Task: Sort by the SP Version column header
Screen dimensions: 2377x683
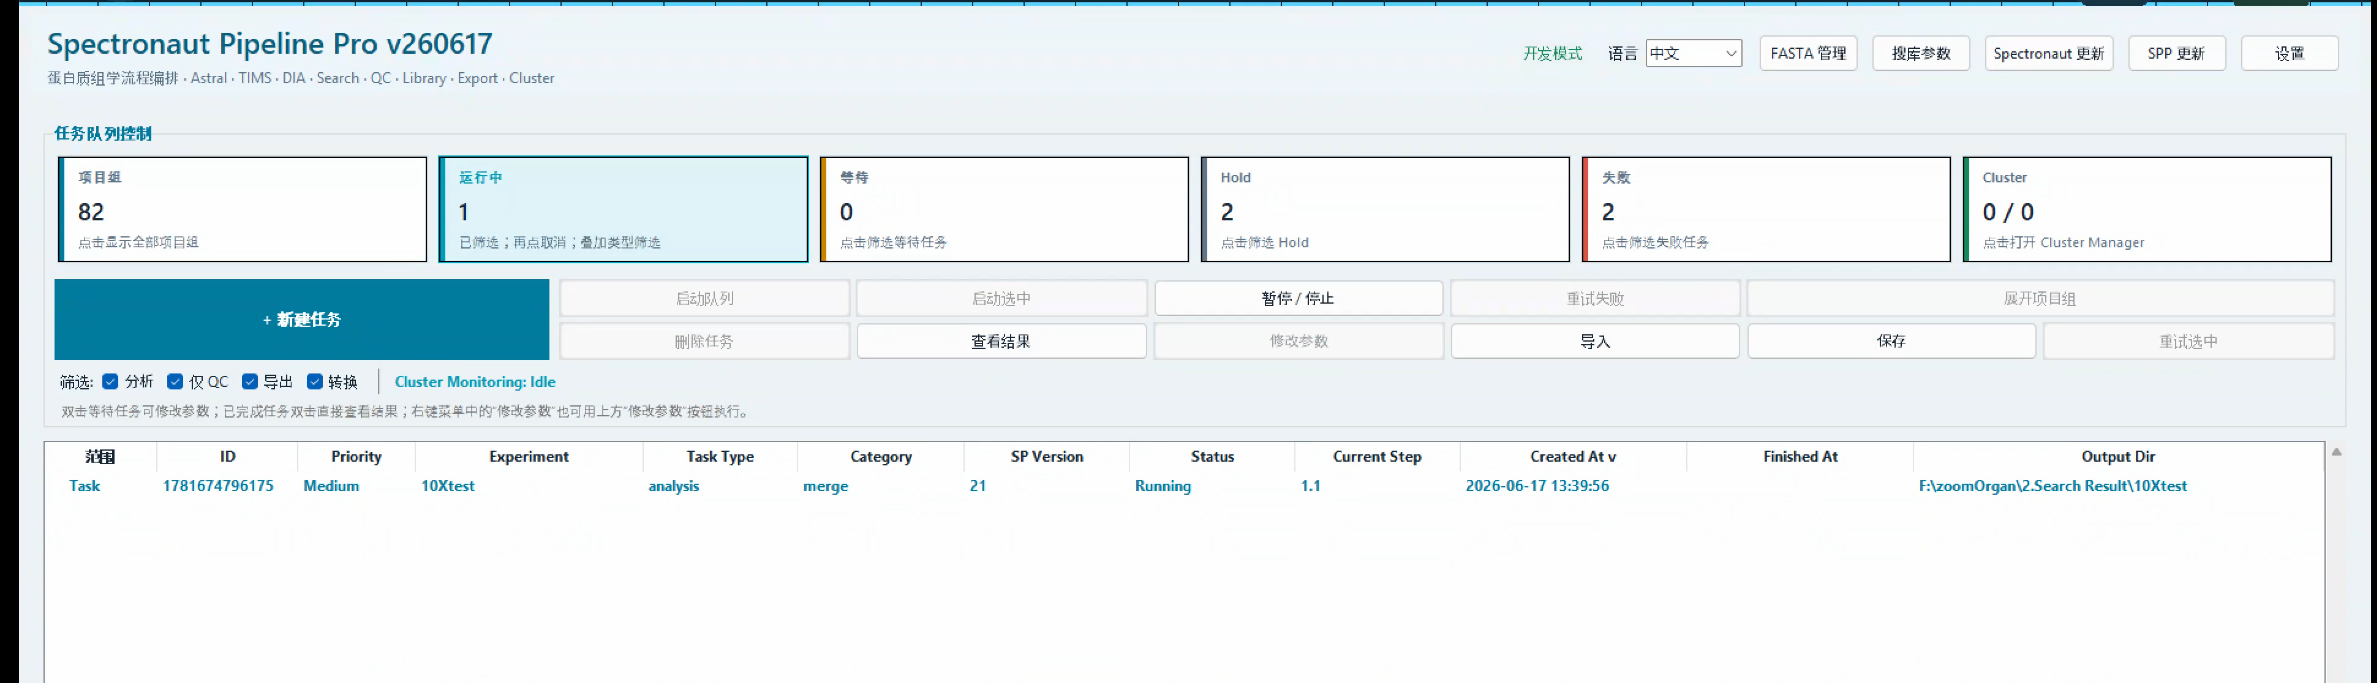Action: [1047, 456]
